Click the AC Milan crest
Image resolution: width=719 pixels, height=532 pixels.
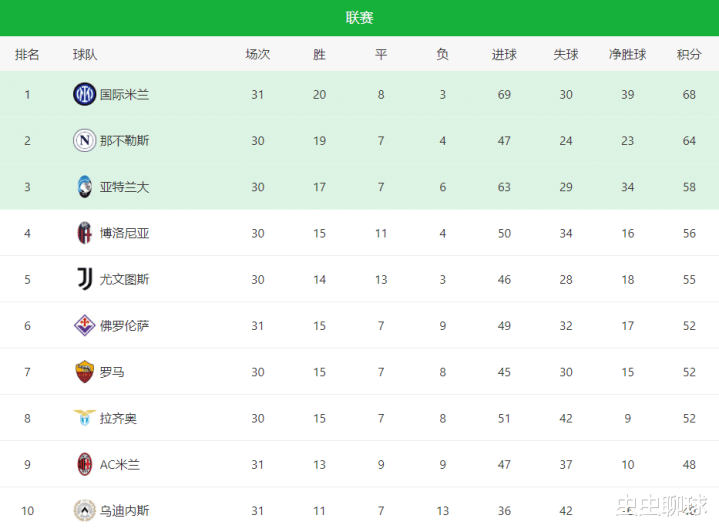point(84,464)
